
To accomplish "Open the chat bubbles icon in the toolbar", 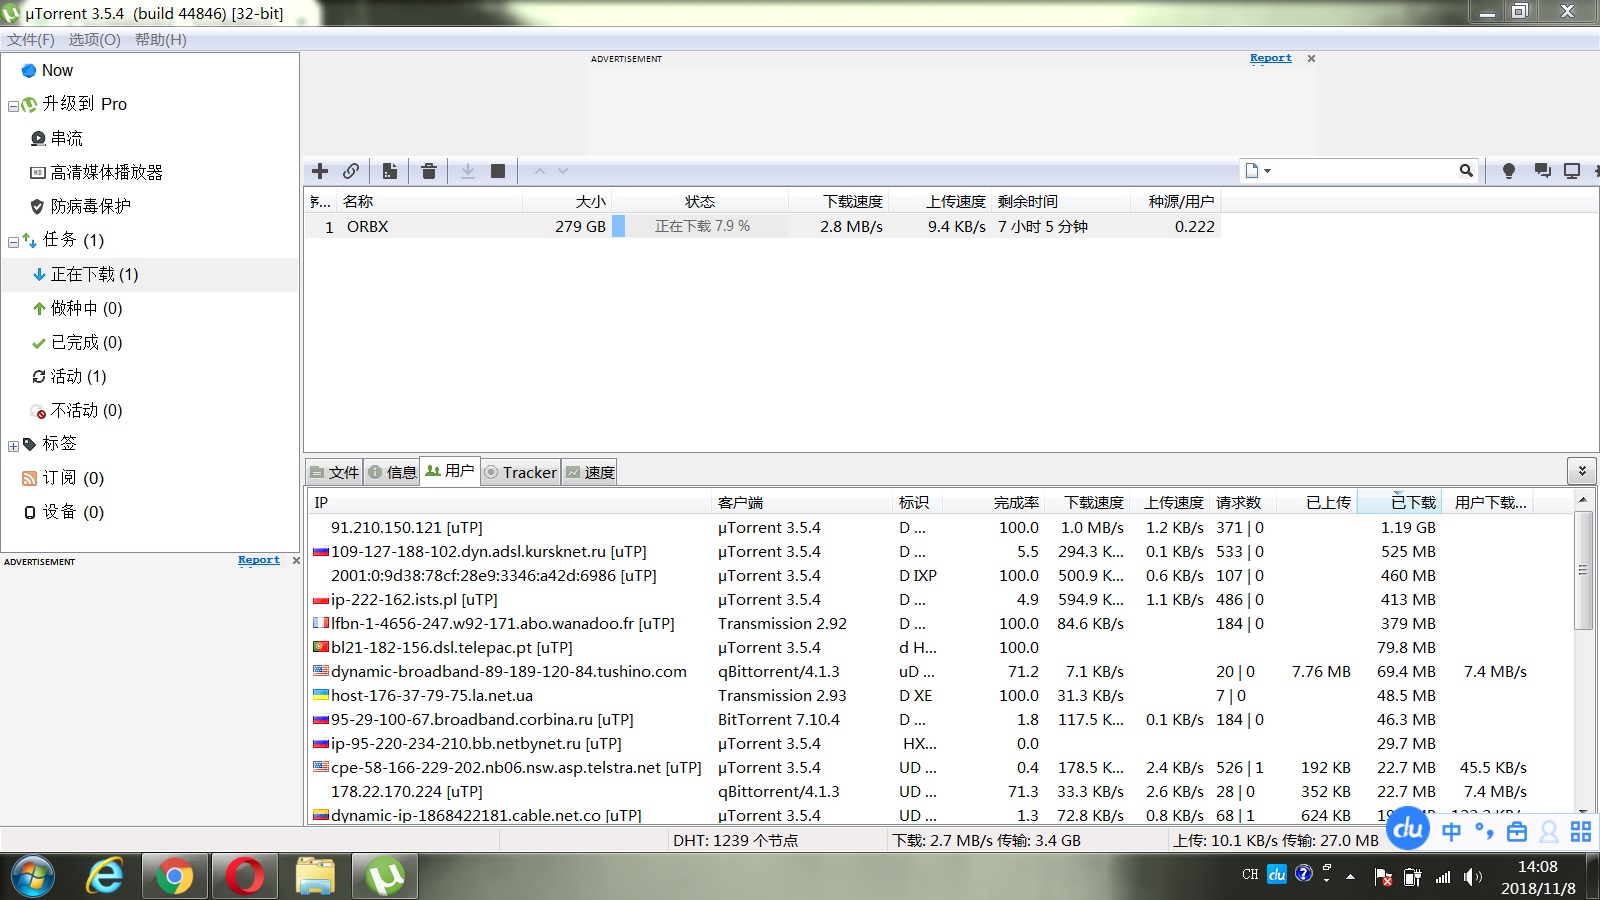I will (1542, 171).
